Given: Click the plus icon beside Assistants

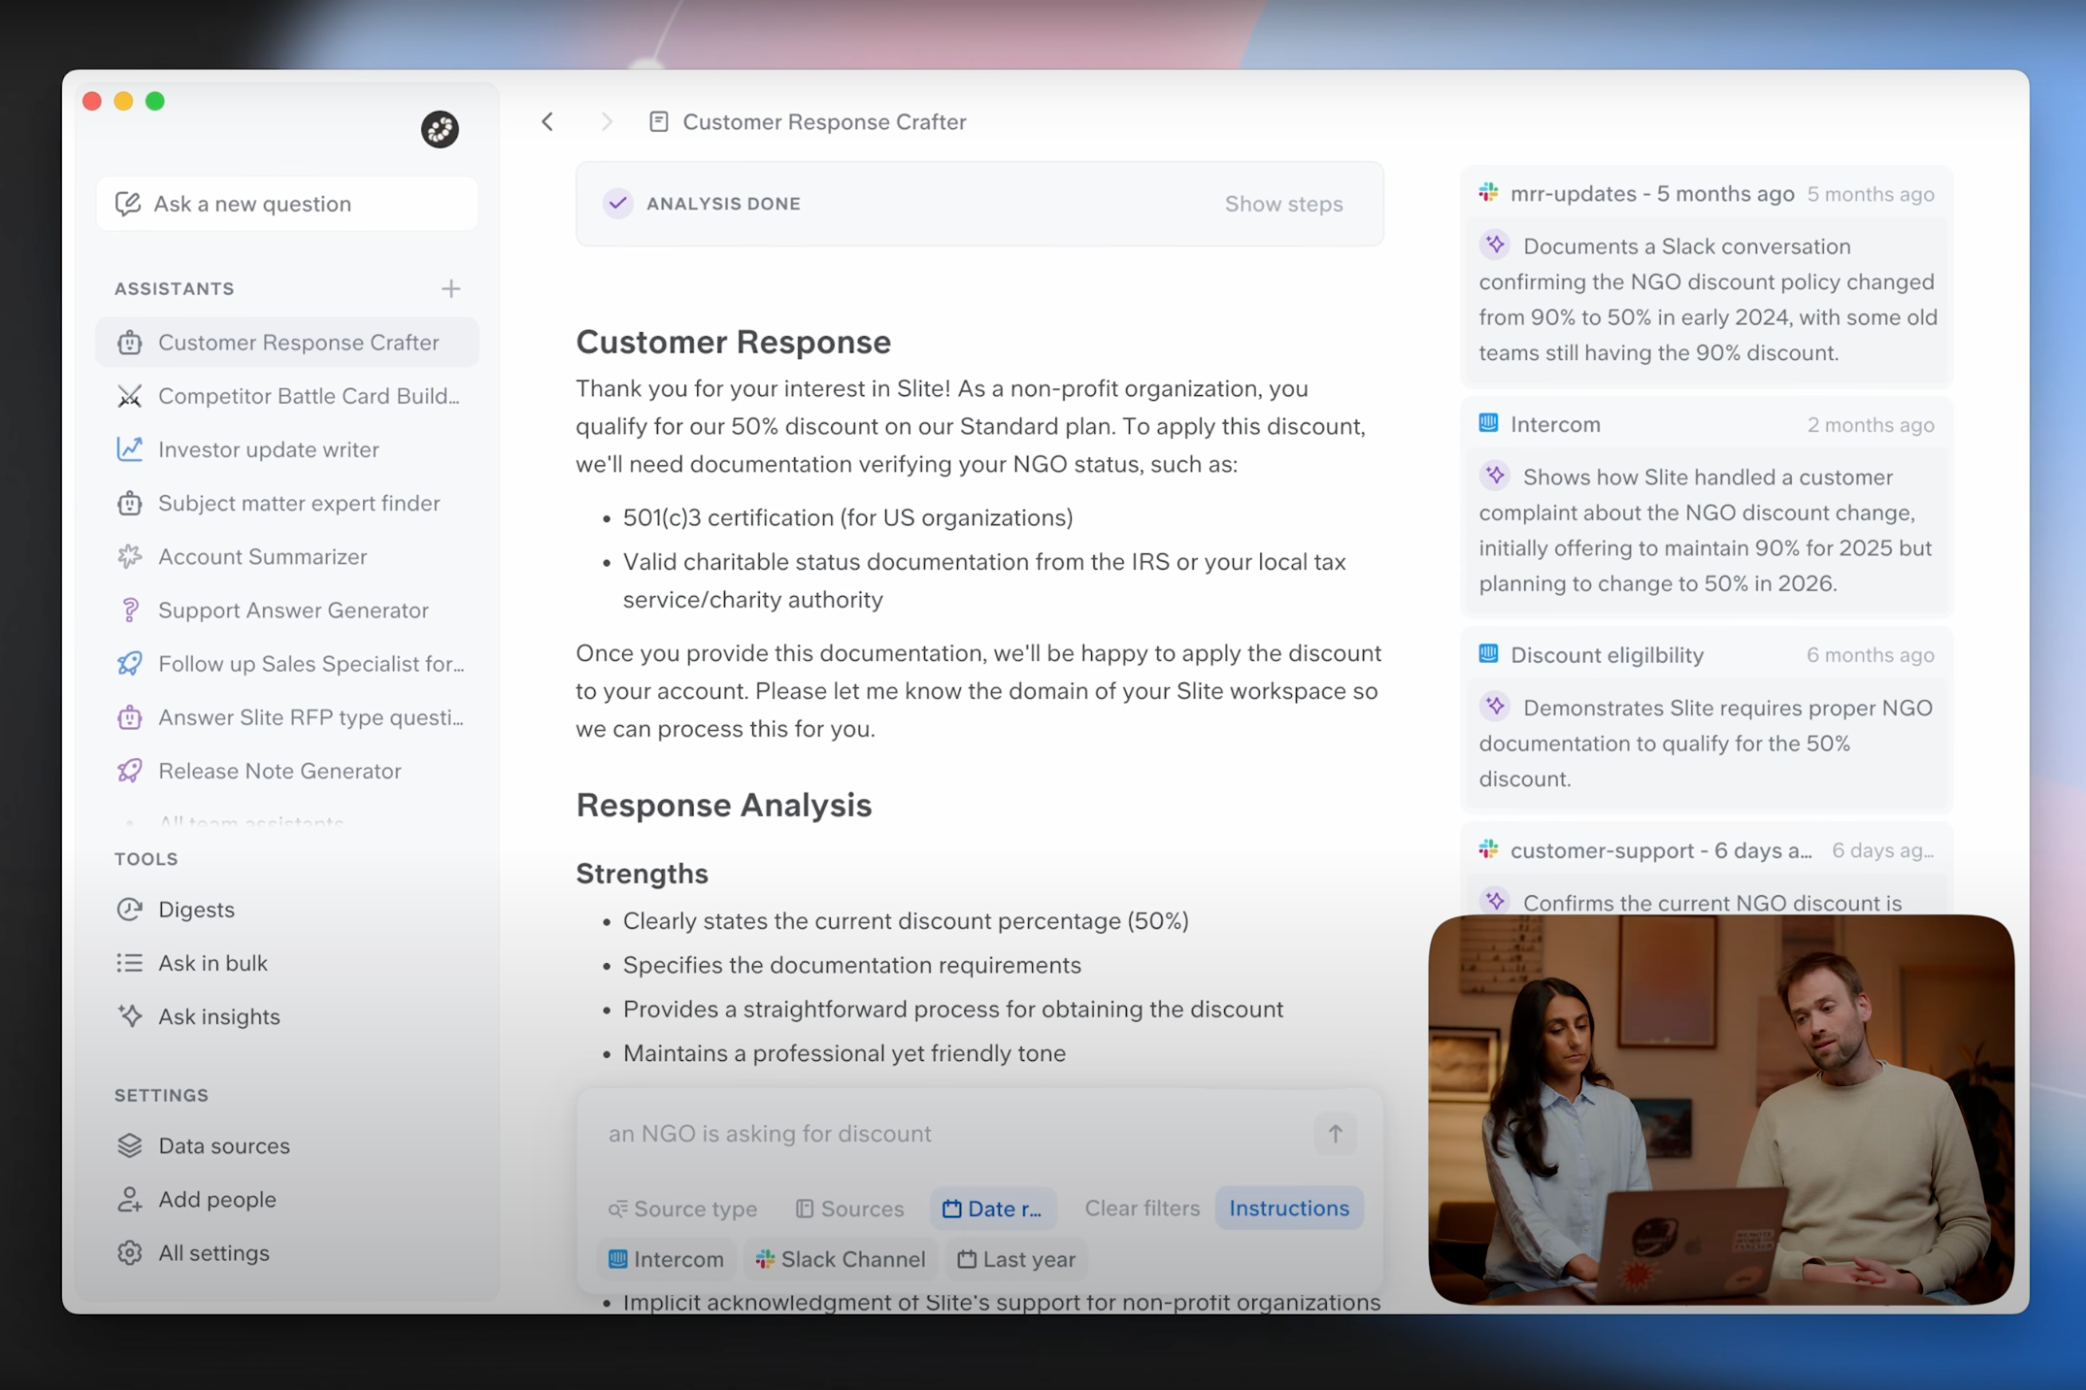Looking at the screenshot, I should coord(450,289).
